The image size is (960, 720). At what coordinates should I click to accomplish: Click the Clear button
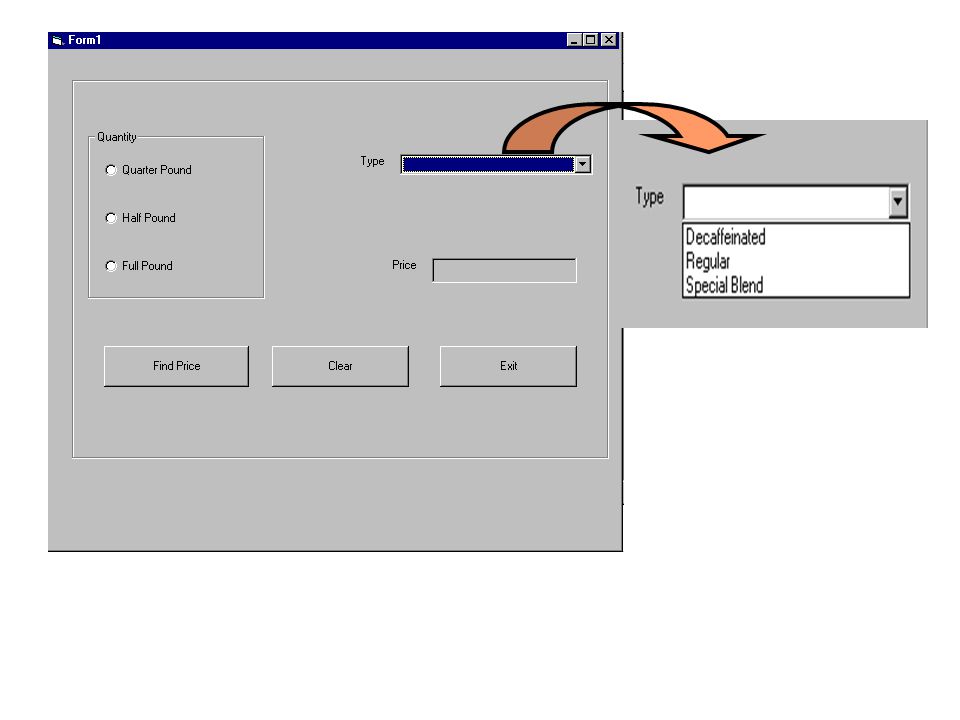click(x=340, y=366)
